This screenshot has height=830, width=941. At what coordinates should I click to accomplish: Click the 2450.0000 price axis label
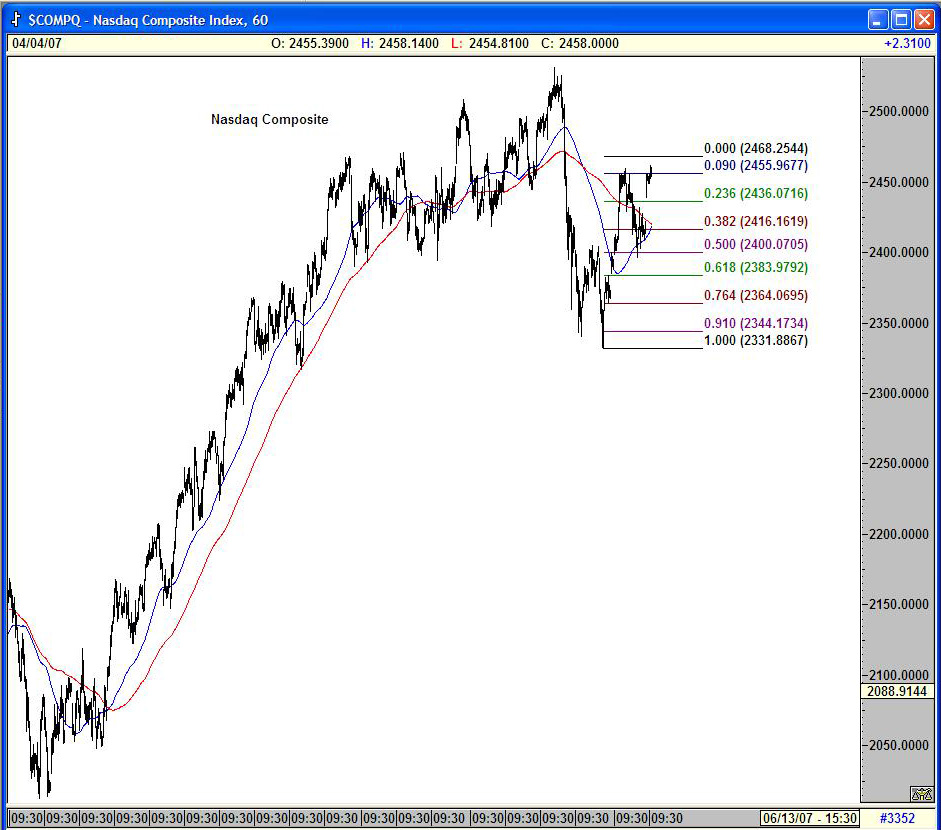pyautogui.click(x=898, y=182)
